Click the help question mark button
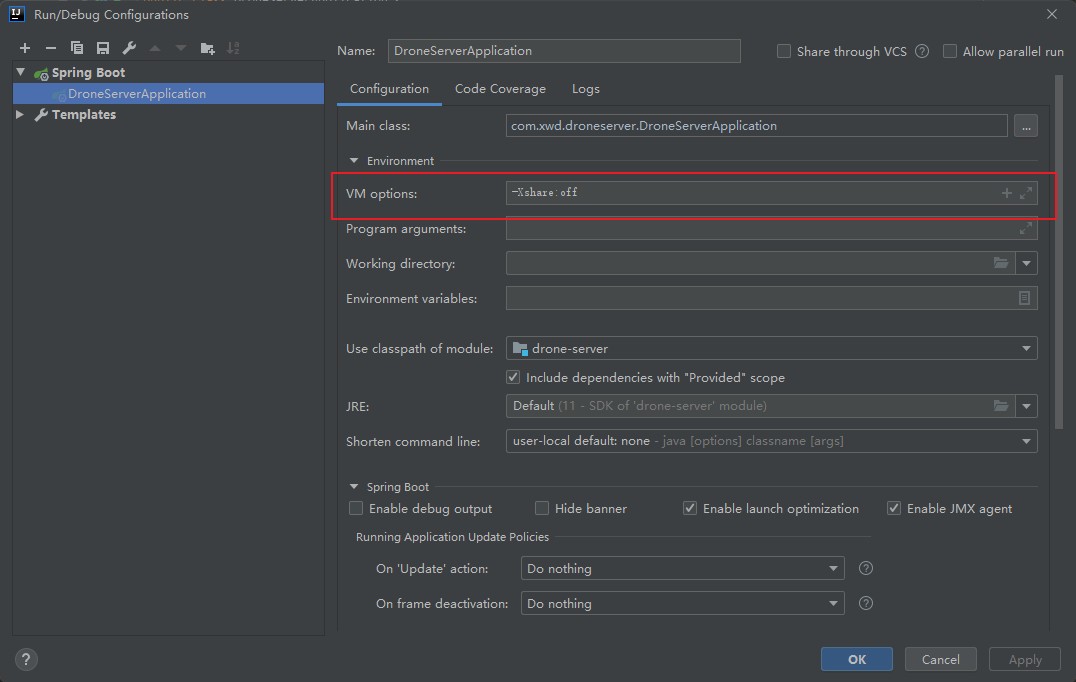Viewport: 1076px width, 682px height. pyautogui.click(x=27, y=659)
